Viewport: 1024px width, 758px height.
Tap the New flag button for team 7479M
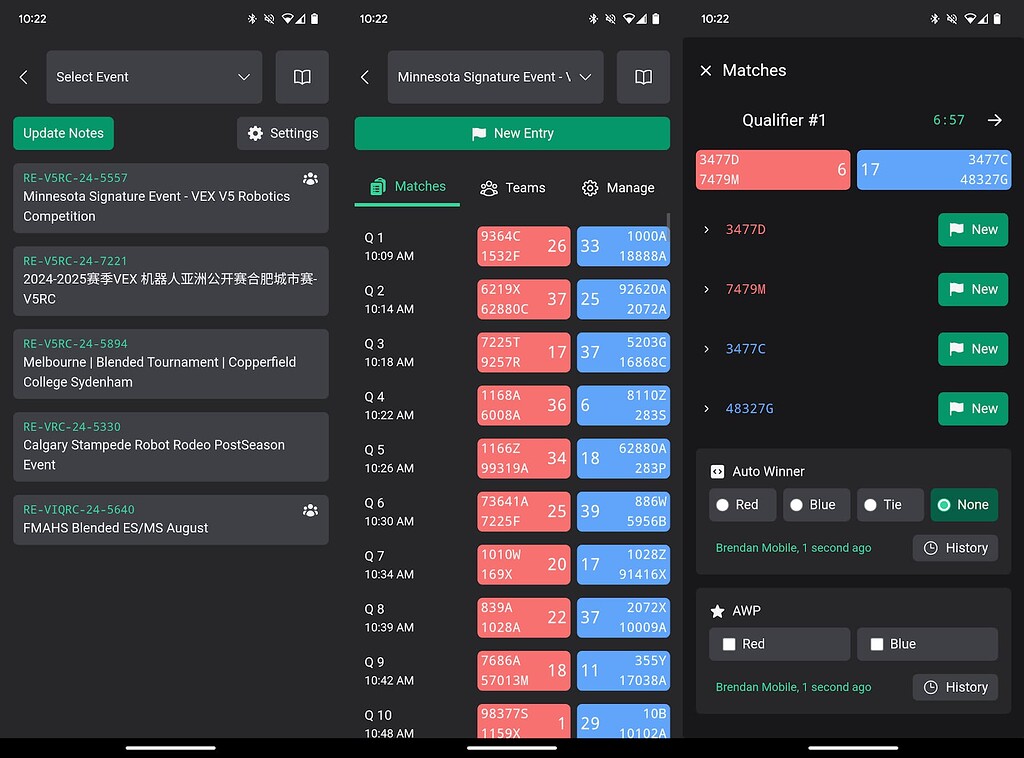pyautogui.click(x=972, y=289)
